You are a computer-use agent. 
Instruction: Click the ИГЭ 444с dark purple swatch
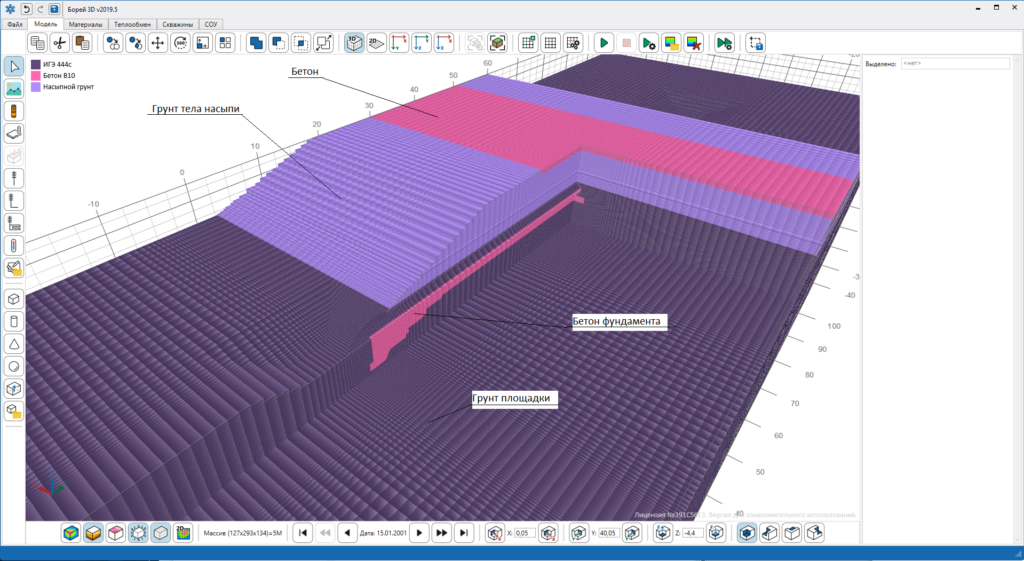36,65
